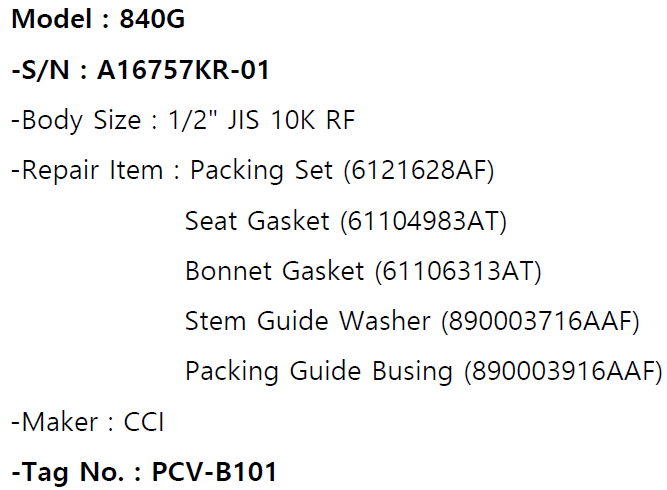
Task: Select Packing Set part number 6121628AF
Action: point(419,171)
